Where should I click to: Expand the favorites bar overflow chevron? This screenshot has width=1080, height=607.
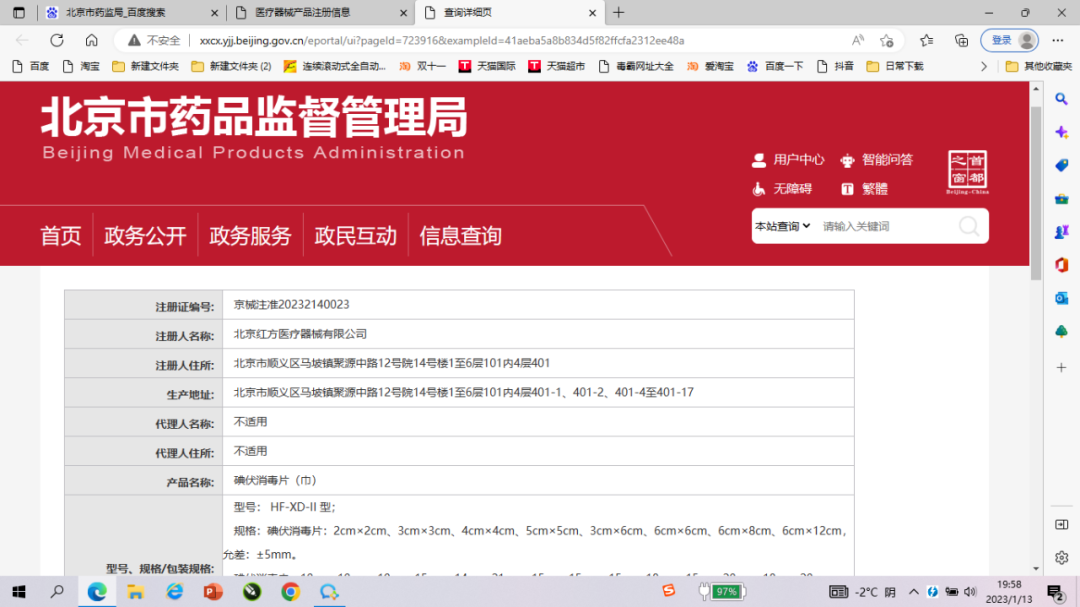point(984,66)
